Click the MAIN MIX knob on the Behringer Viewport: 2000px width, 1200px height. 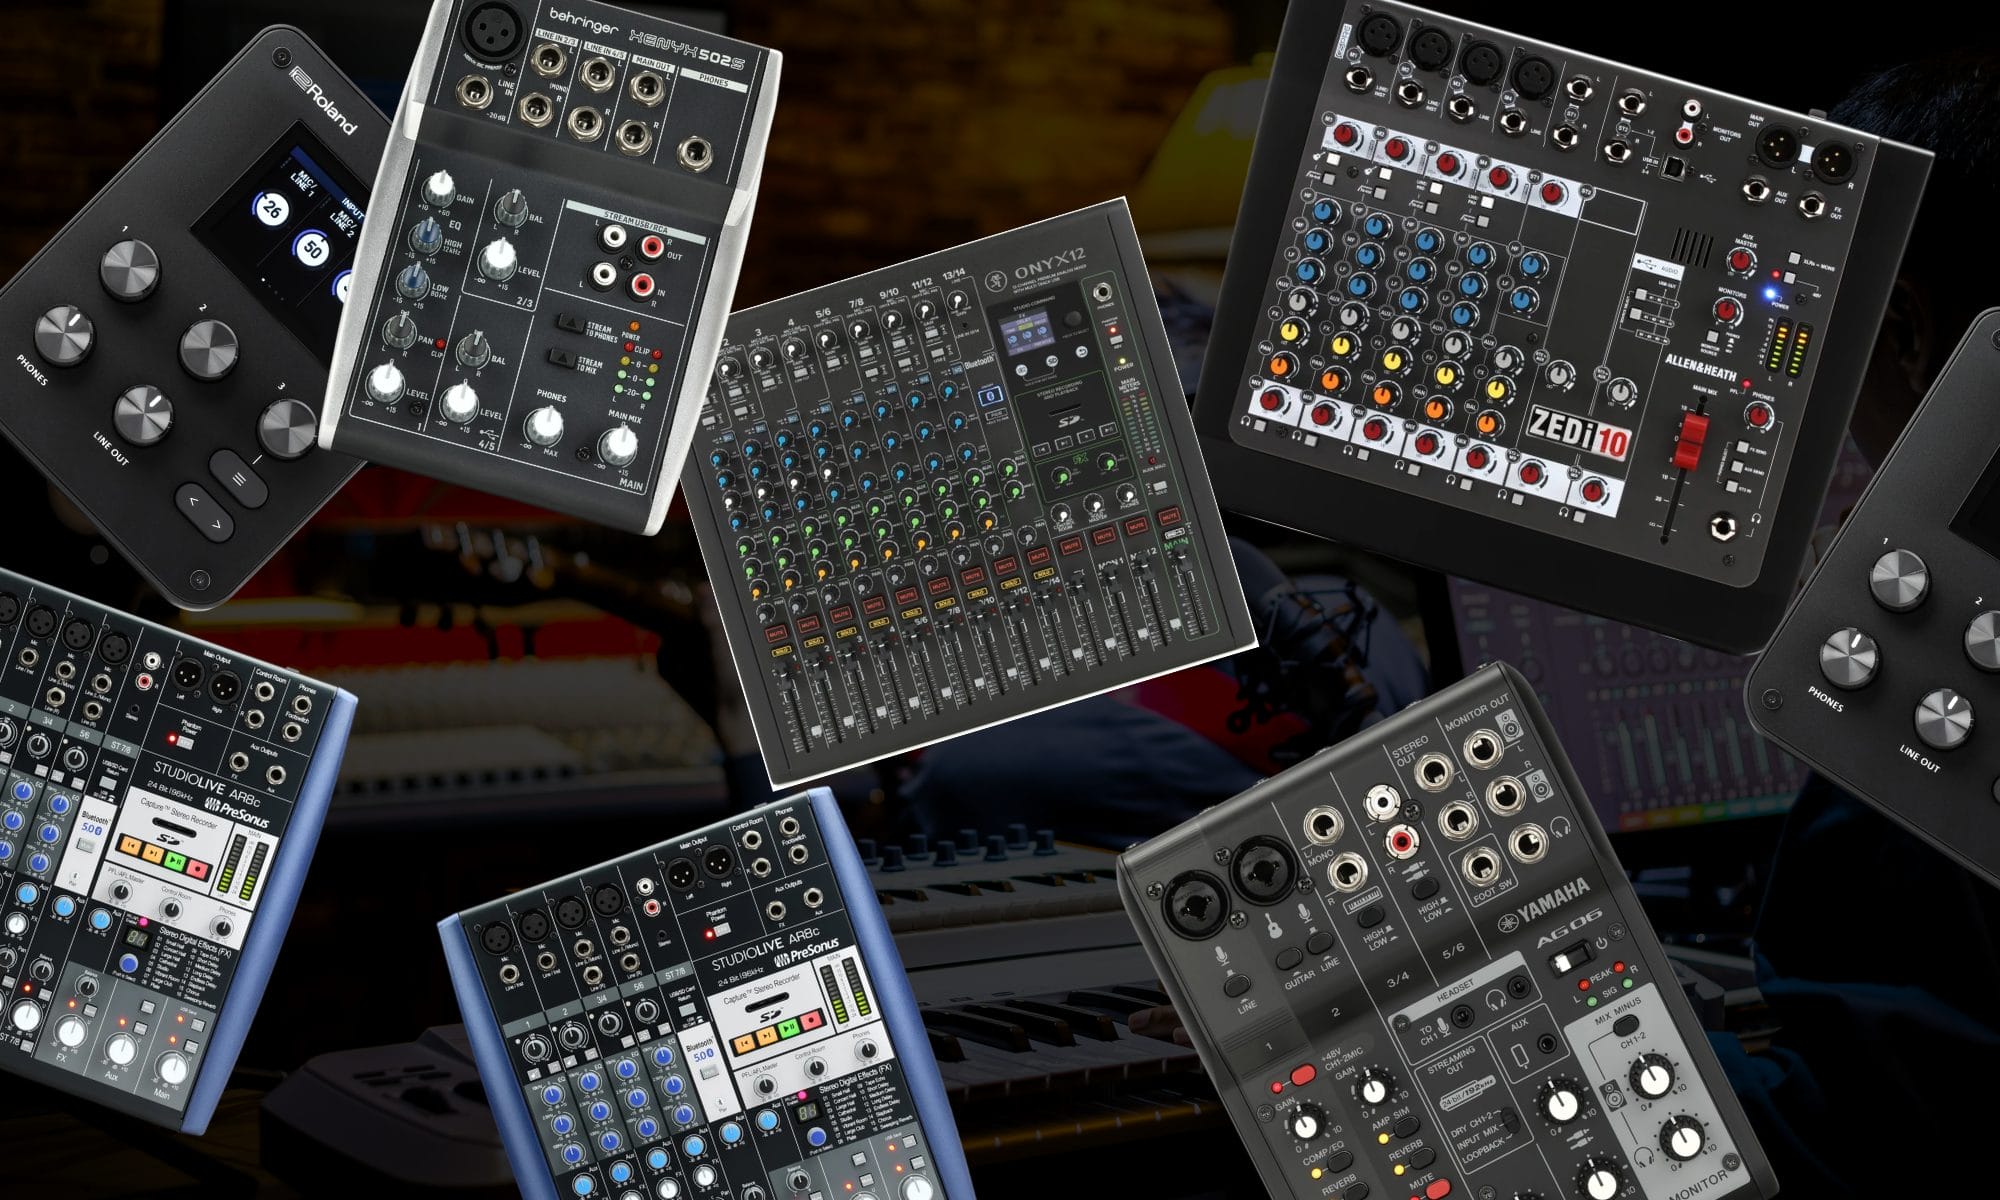(618, 445)
